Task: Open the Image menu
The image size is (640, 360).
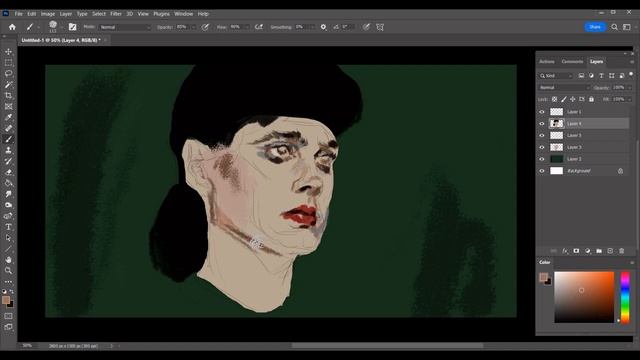Action: point(48,14)
